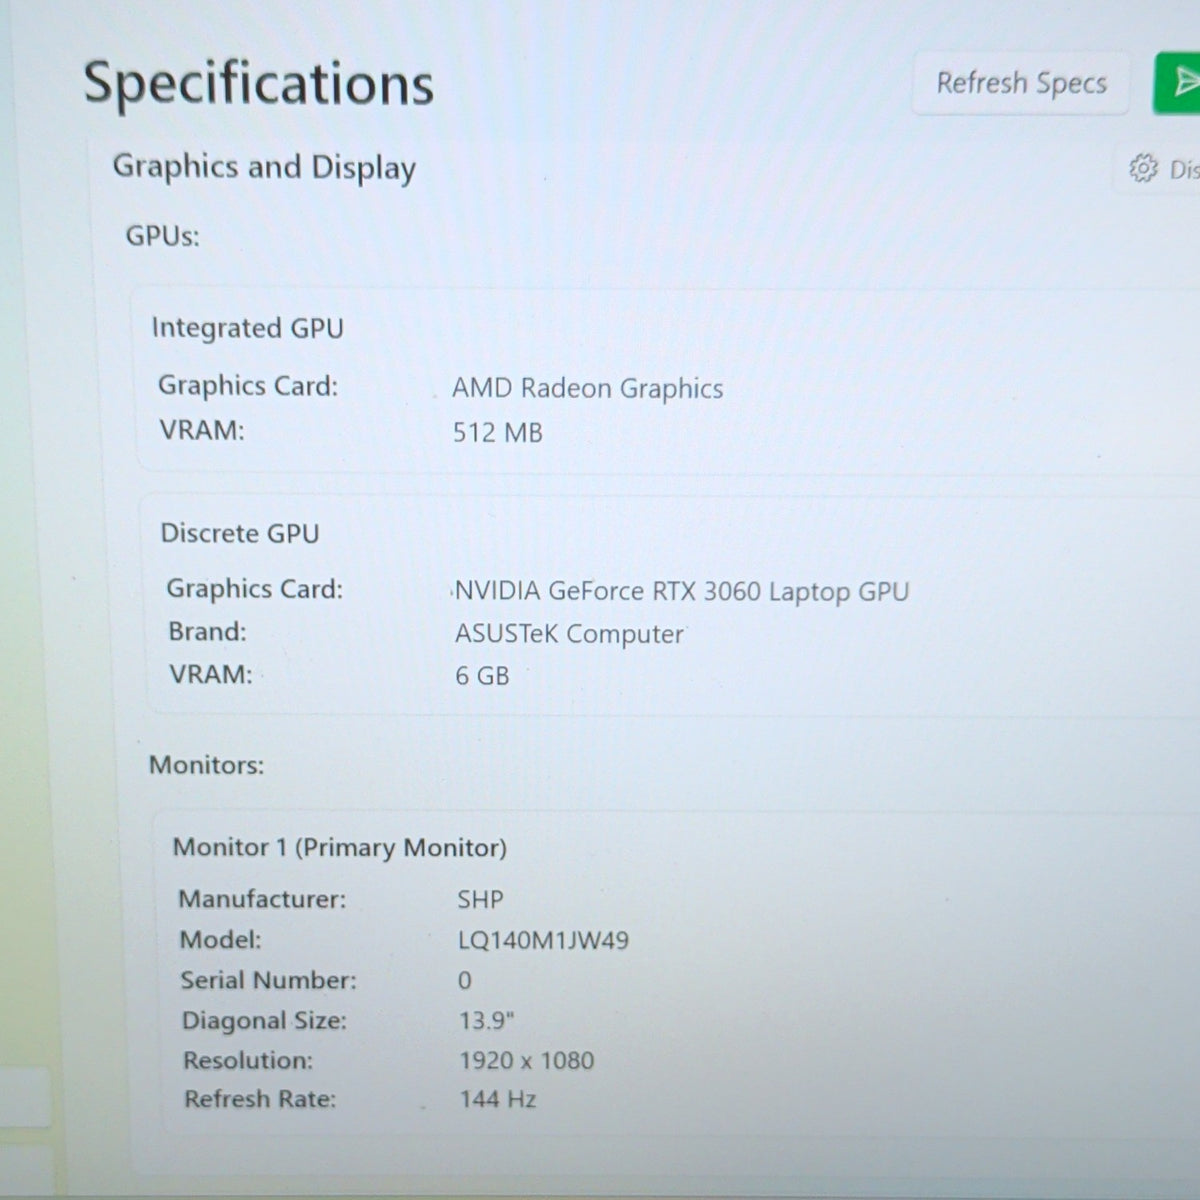Click the Monitors: label
The width and height of the screenshot is (1200, 1200).
tap(206, 766)
